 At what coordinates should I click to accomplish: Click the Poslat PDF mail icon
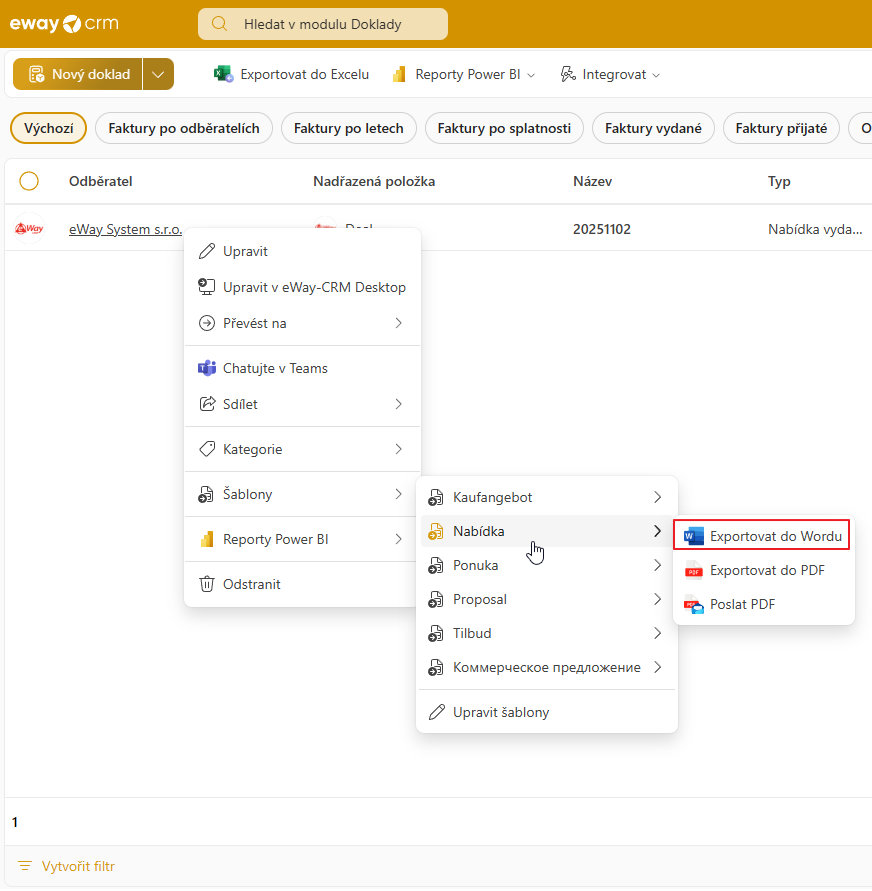click(693, 604)
